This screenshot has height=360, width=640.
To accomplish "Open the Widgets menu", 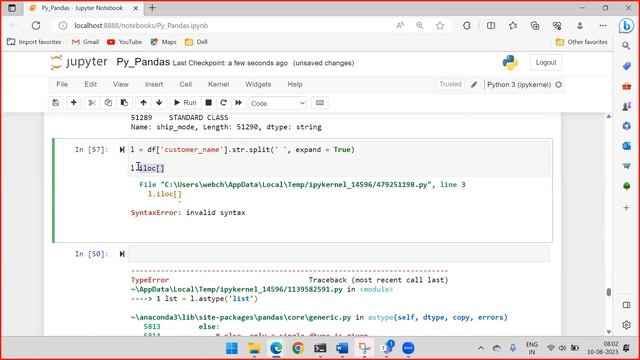I will tap(258, 84).
